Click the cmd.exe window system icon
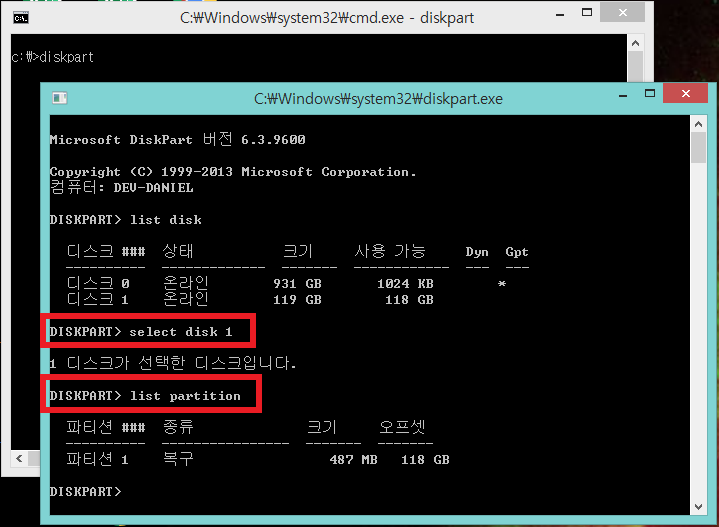Image resolution: width=719 pixels, height=527 pixels. tap(21, 18)
